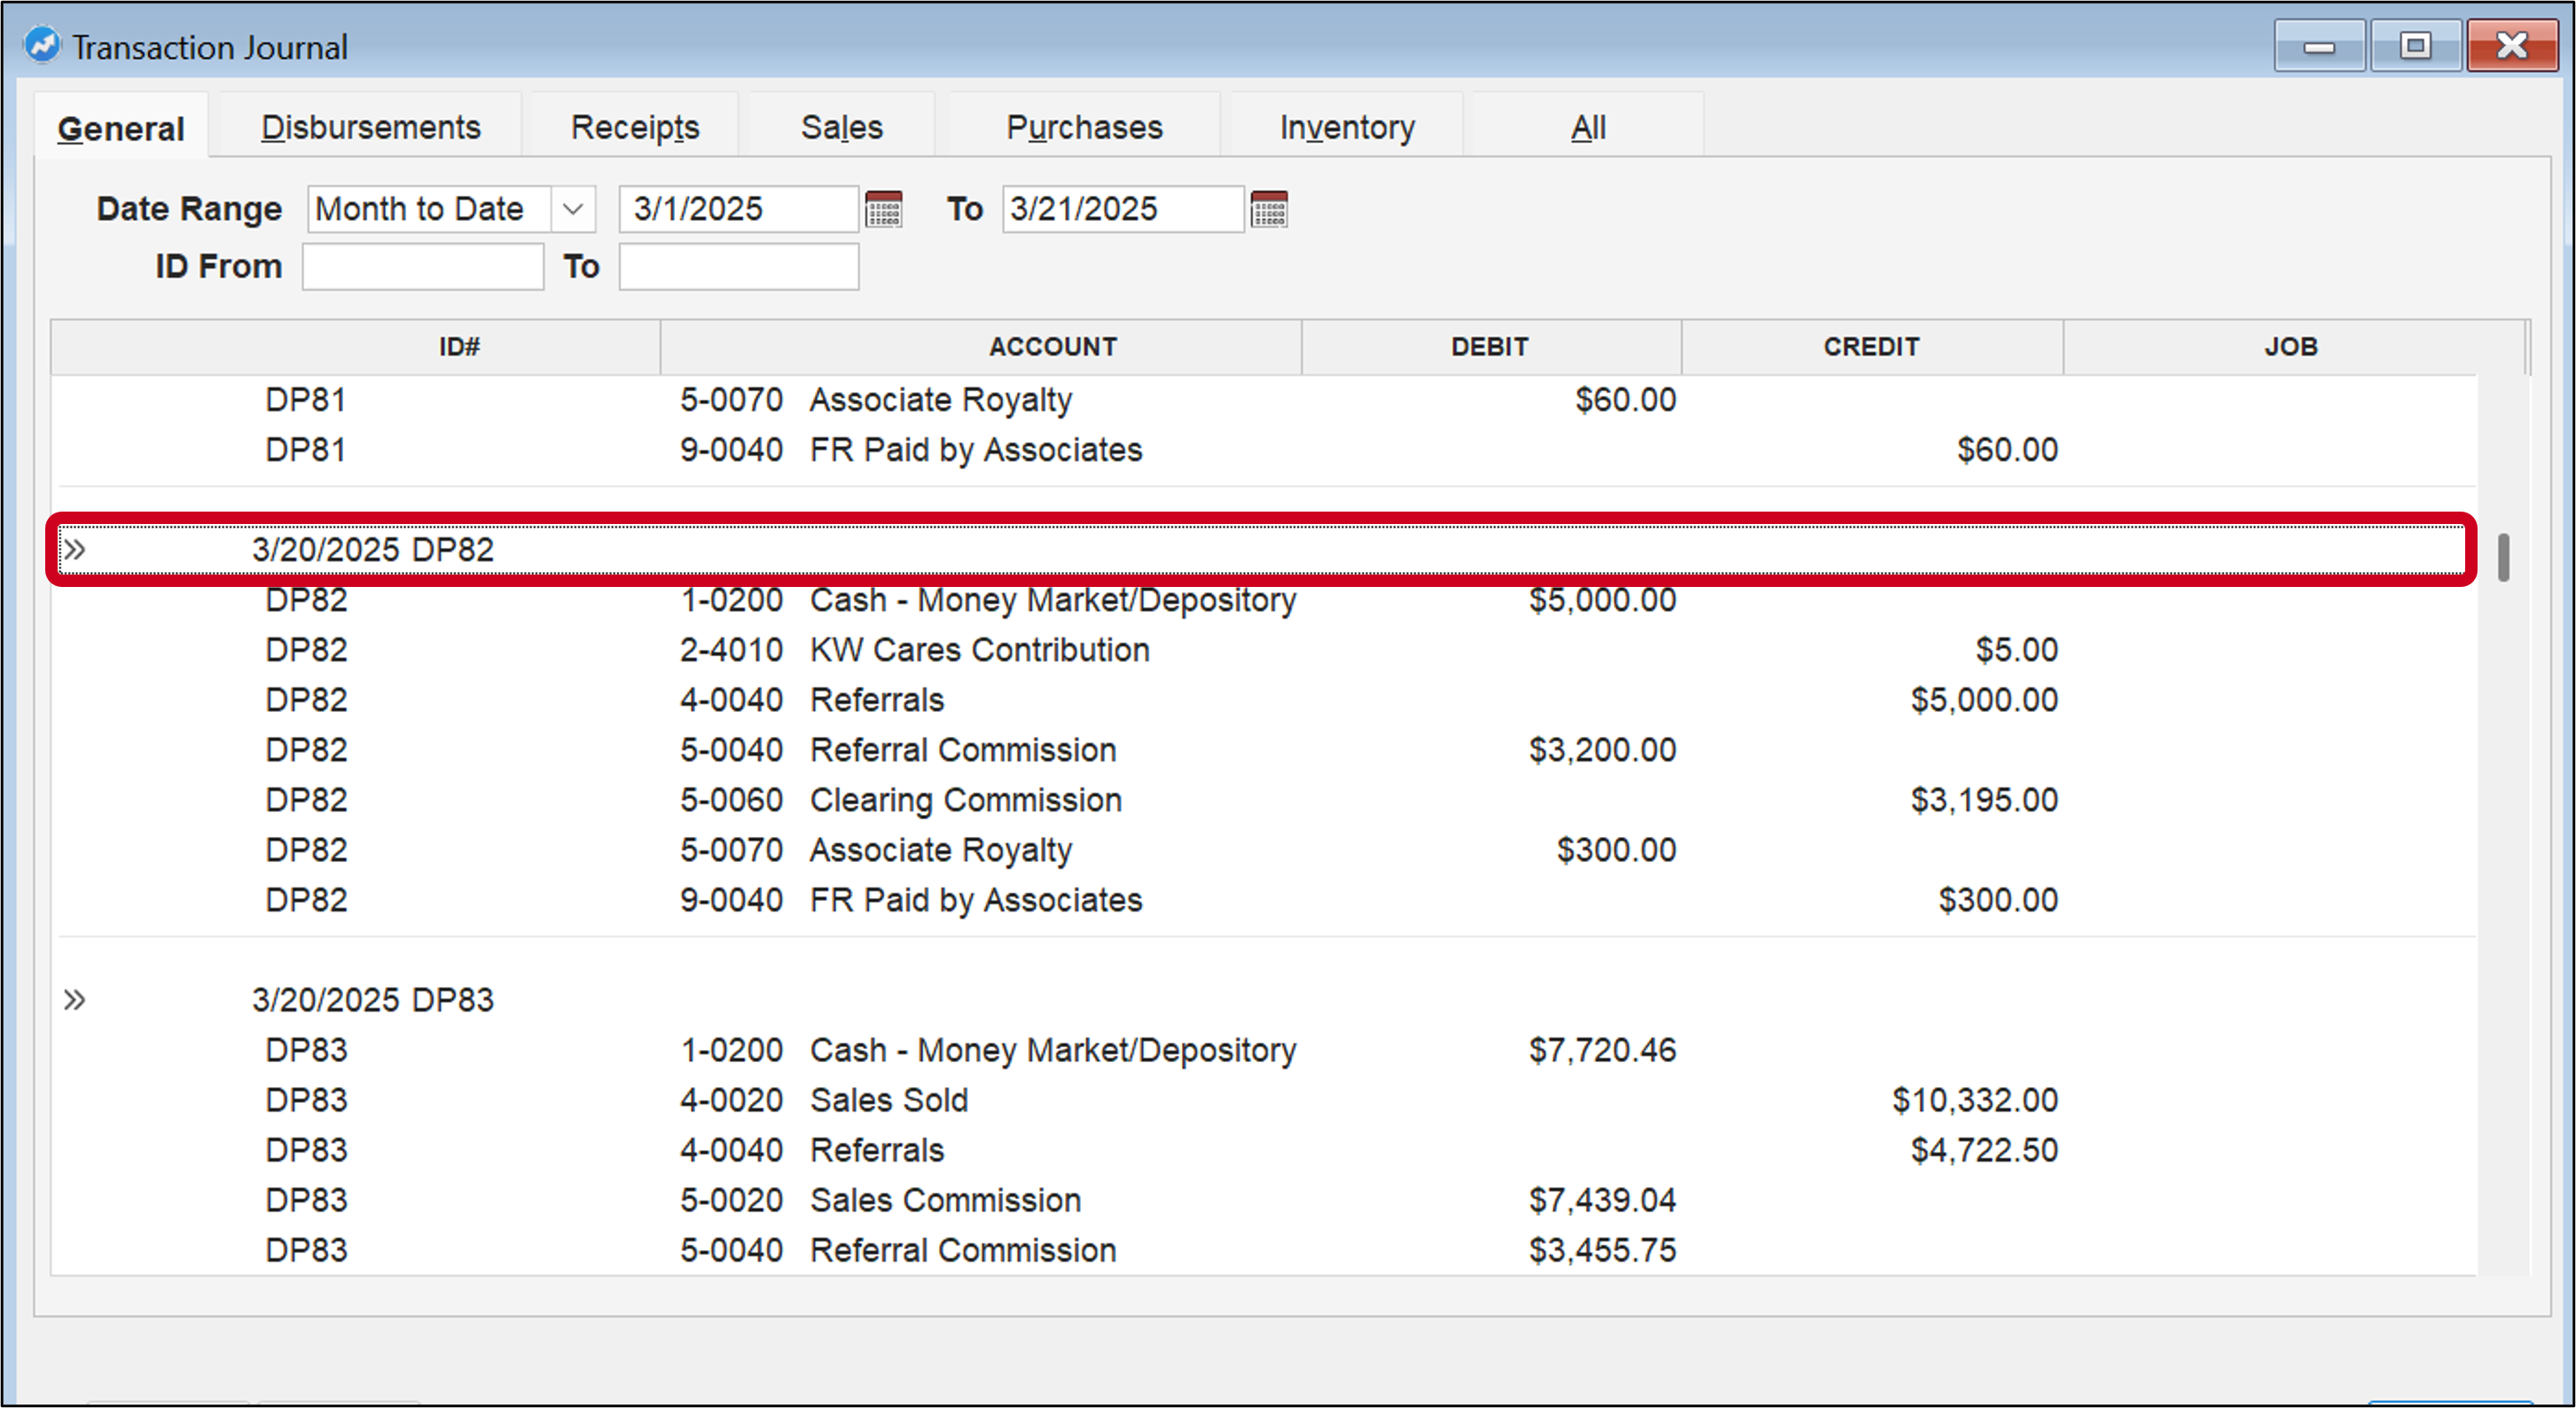Click the $5,000.00 debit for DP82 Cash
The width and height of the screenshot is (2576, 1408).
coord(1602,600)
